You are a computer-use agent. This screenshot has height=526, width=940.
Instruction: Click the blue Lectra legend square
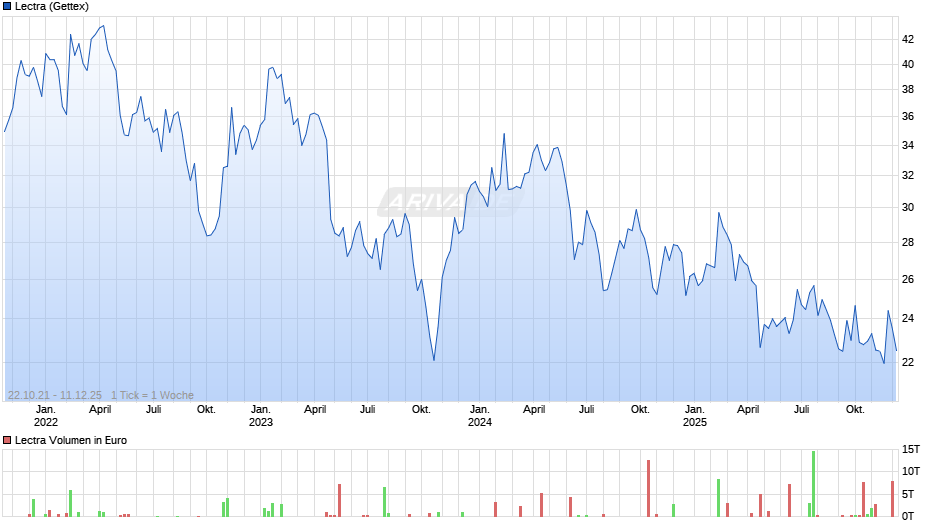[x=7, y=7]
